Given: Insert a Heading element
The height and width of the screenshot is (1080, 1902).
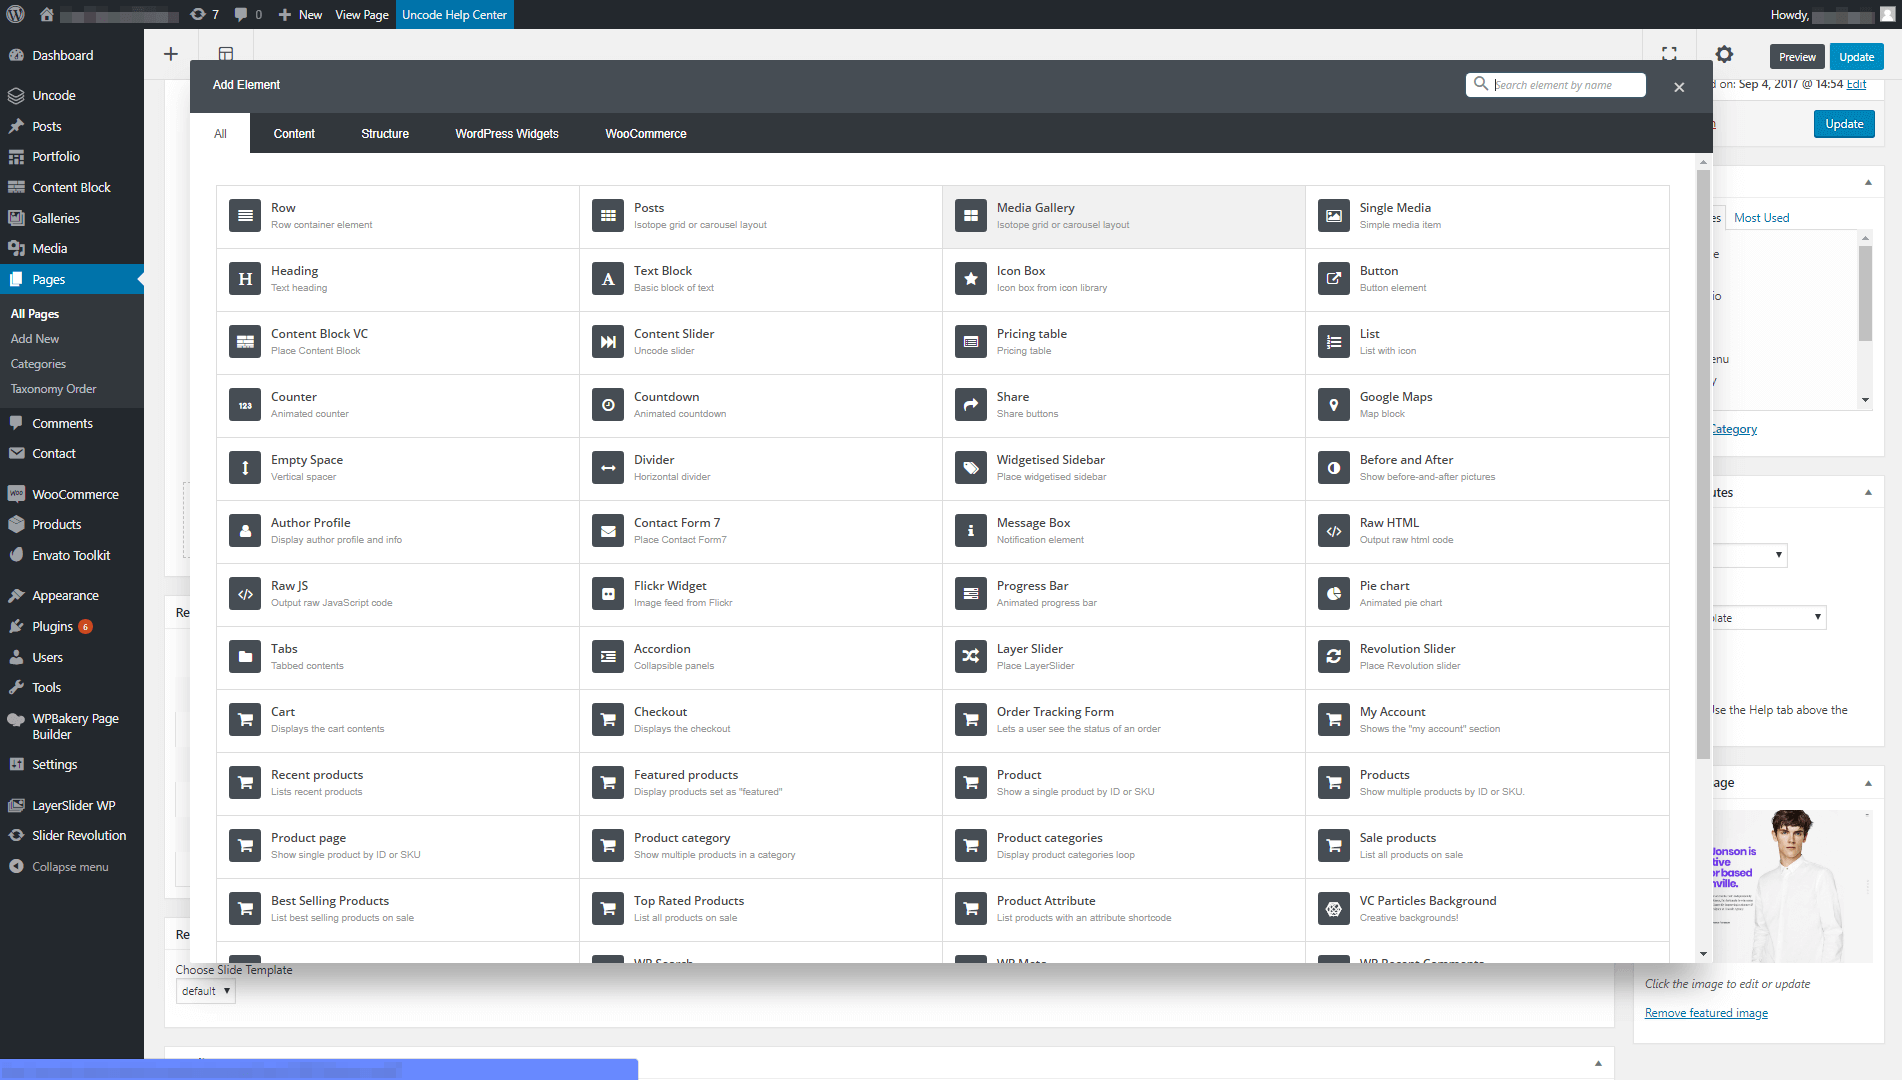Looking at the screenshot, I should click(x=398, y=279).
